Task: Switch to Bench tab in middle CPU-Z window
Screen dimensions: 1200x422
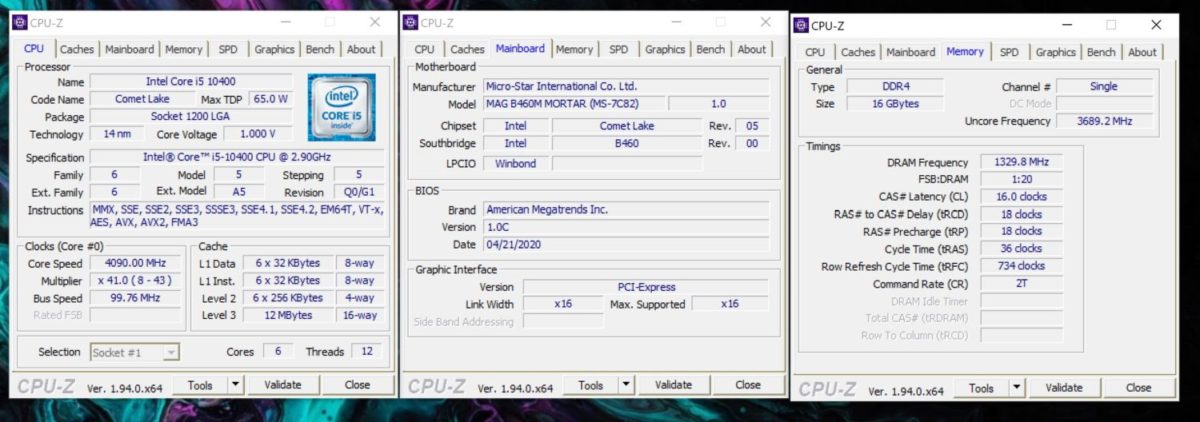Action: [710, 49]
